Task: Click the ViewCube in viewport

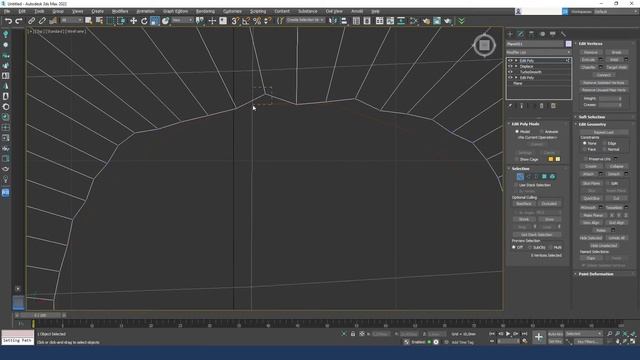Action: 484,45
